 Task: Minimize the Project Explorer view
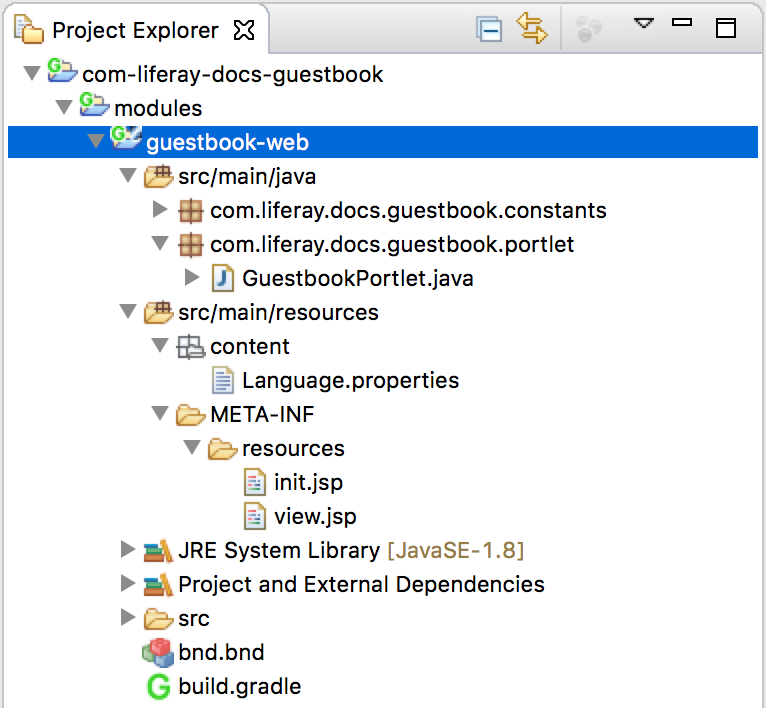(x=682, y=22)
